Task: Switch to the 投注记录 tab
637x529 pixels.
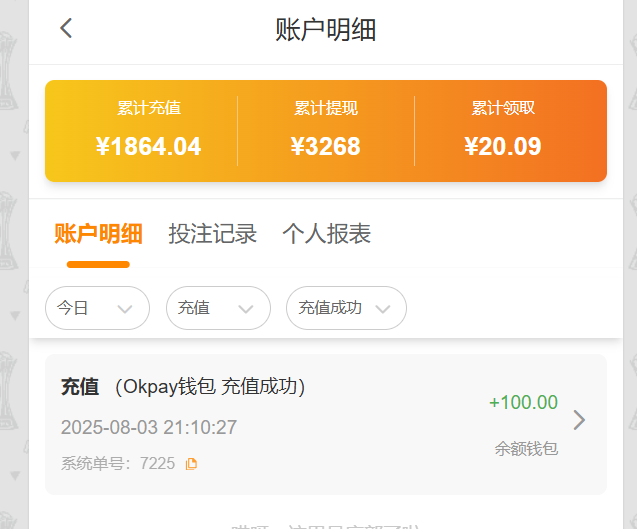Action: click(x=213, y=234)
